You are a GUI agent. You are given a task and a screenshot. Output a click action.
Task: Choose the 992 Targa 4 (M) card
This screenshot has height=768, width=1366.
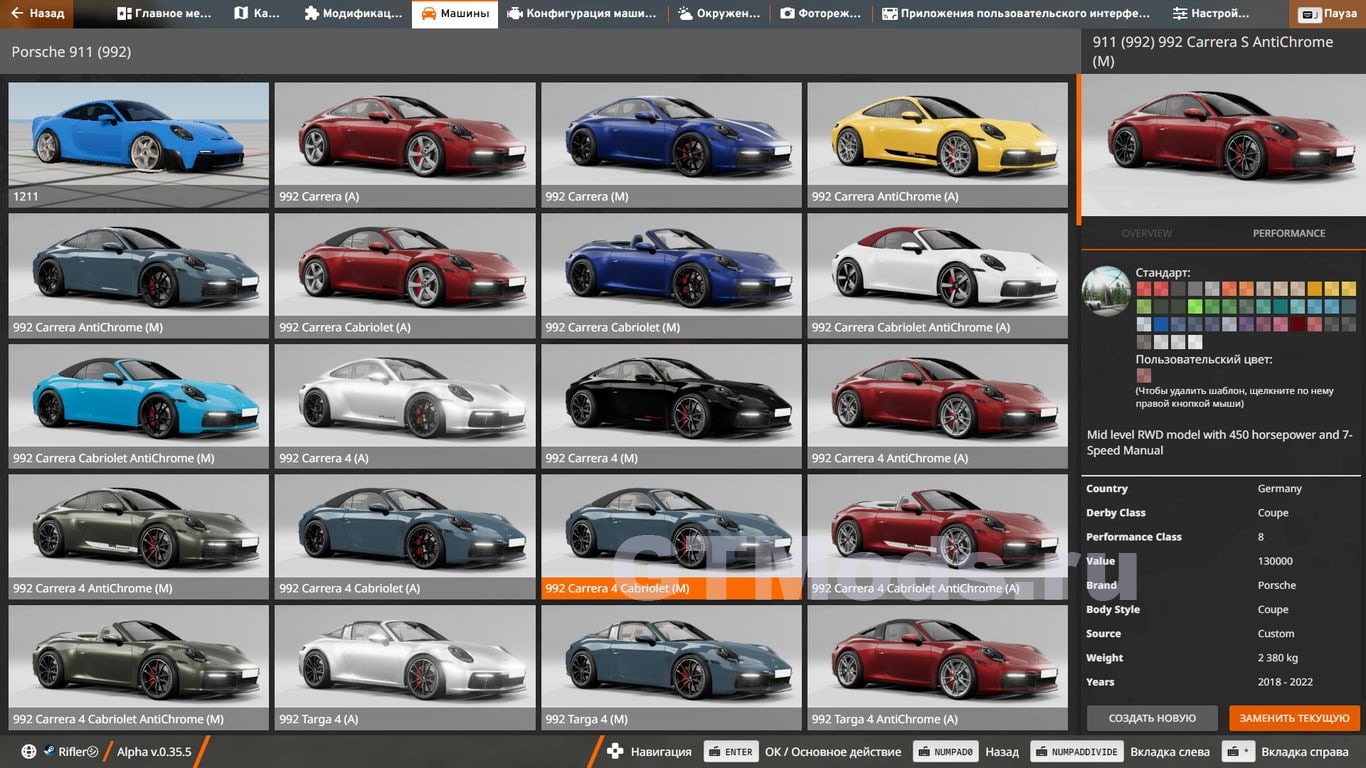pyautogui.click(x=671, y=667)
